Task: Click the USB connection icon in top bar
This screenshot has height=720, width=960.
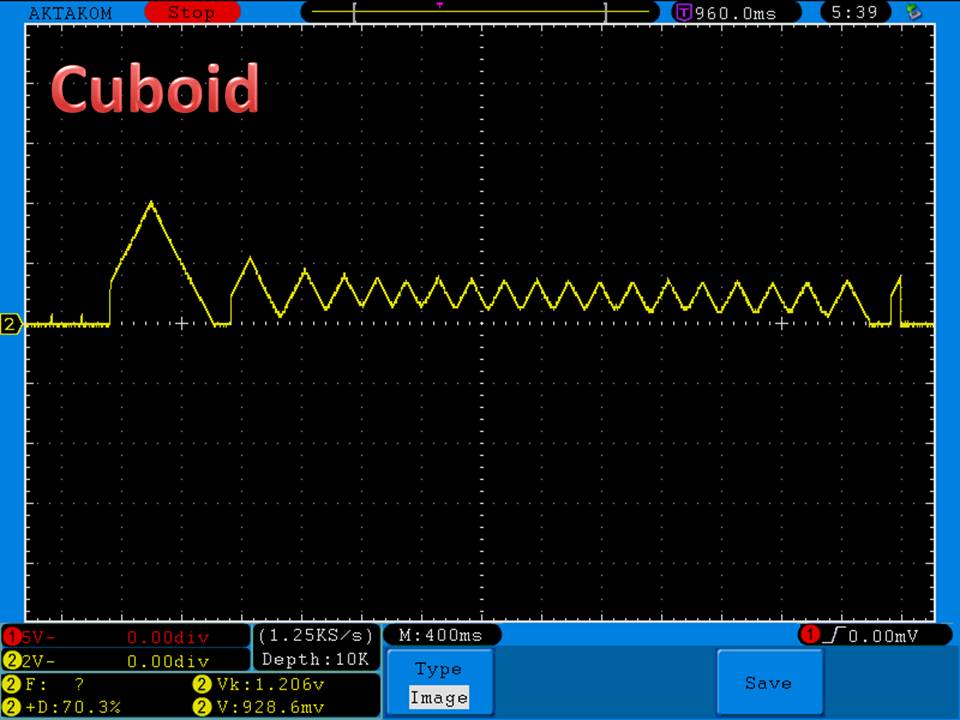Action: point(912,13)
